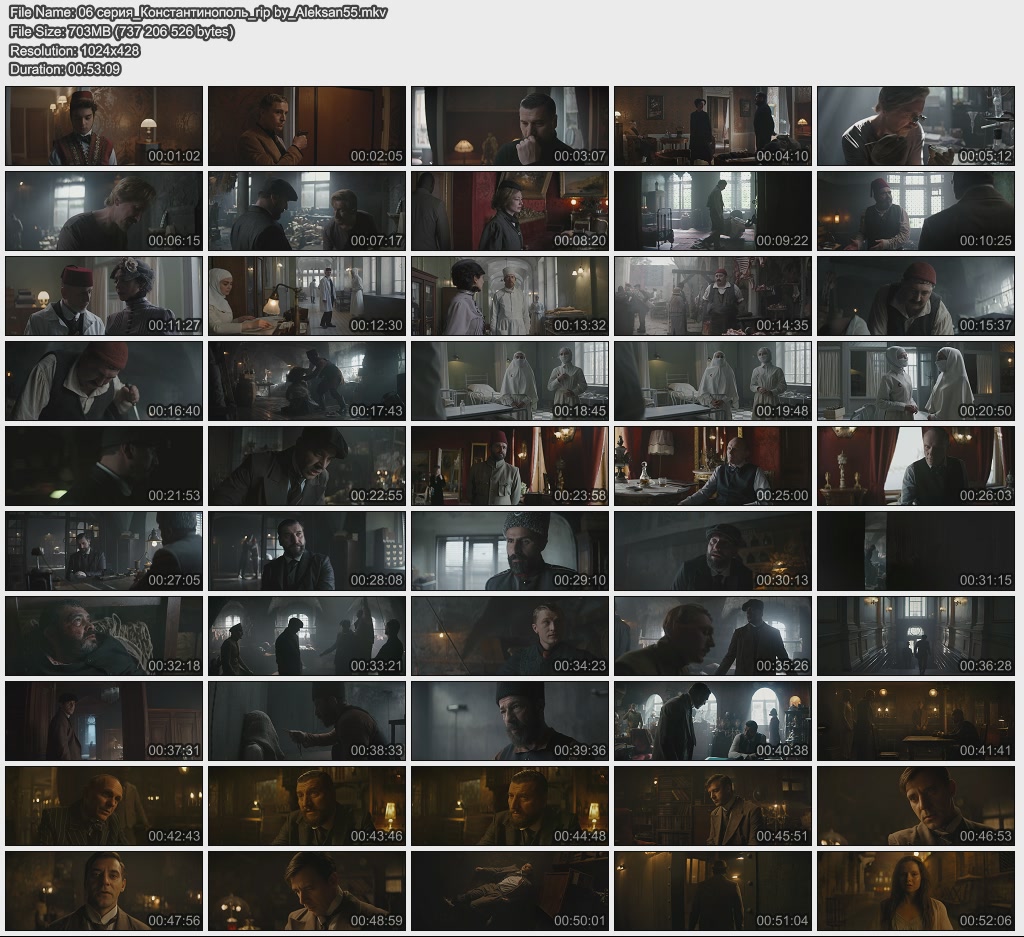Click the thumbnail timestamped 00:20:50
Screen dimensions: 1024x937
point(915,381)
